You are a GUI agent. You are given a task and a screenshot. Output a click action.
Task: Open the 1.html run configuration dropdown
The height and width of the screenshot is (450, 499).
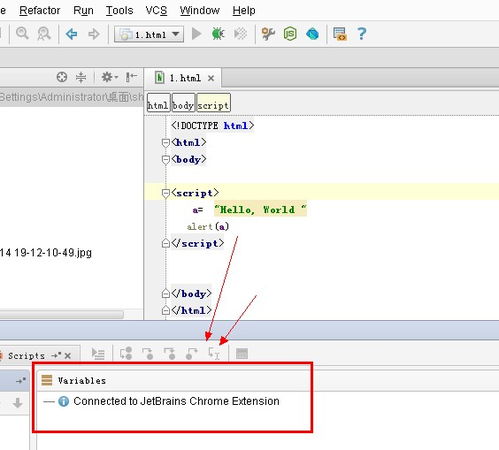[149, 34]
